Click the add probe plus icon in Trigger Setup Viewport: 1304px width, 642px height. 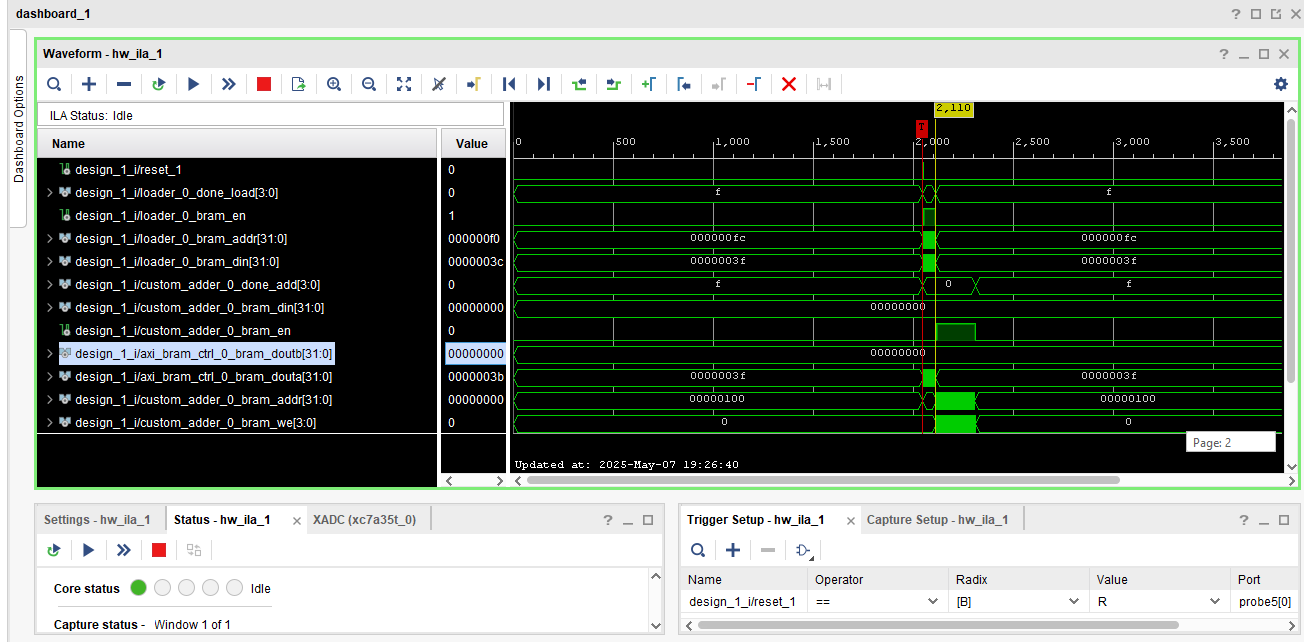733,550
